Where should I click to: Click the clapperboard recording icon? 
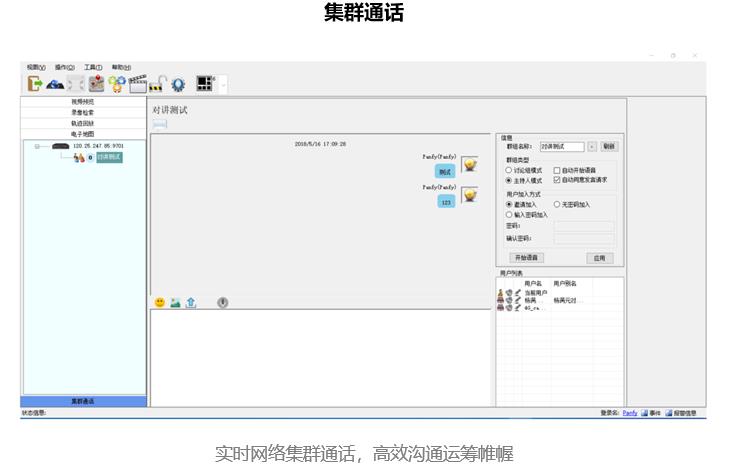[x=137, y=85]
